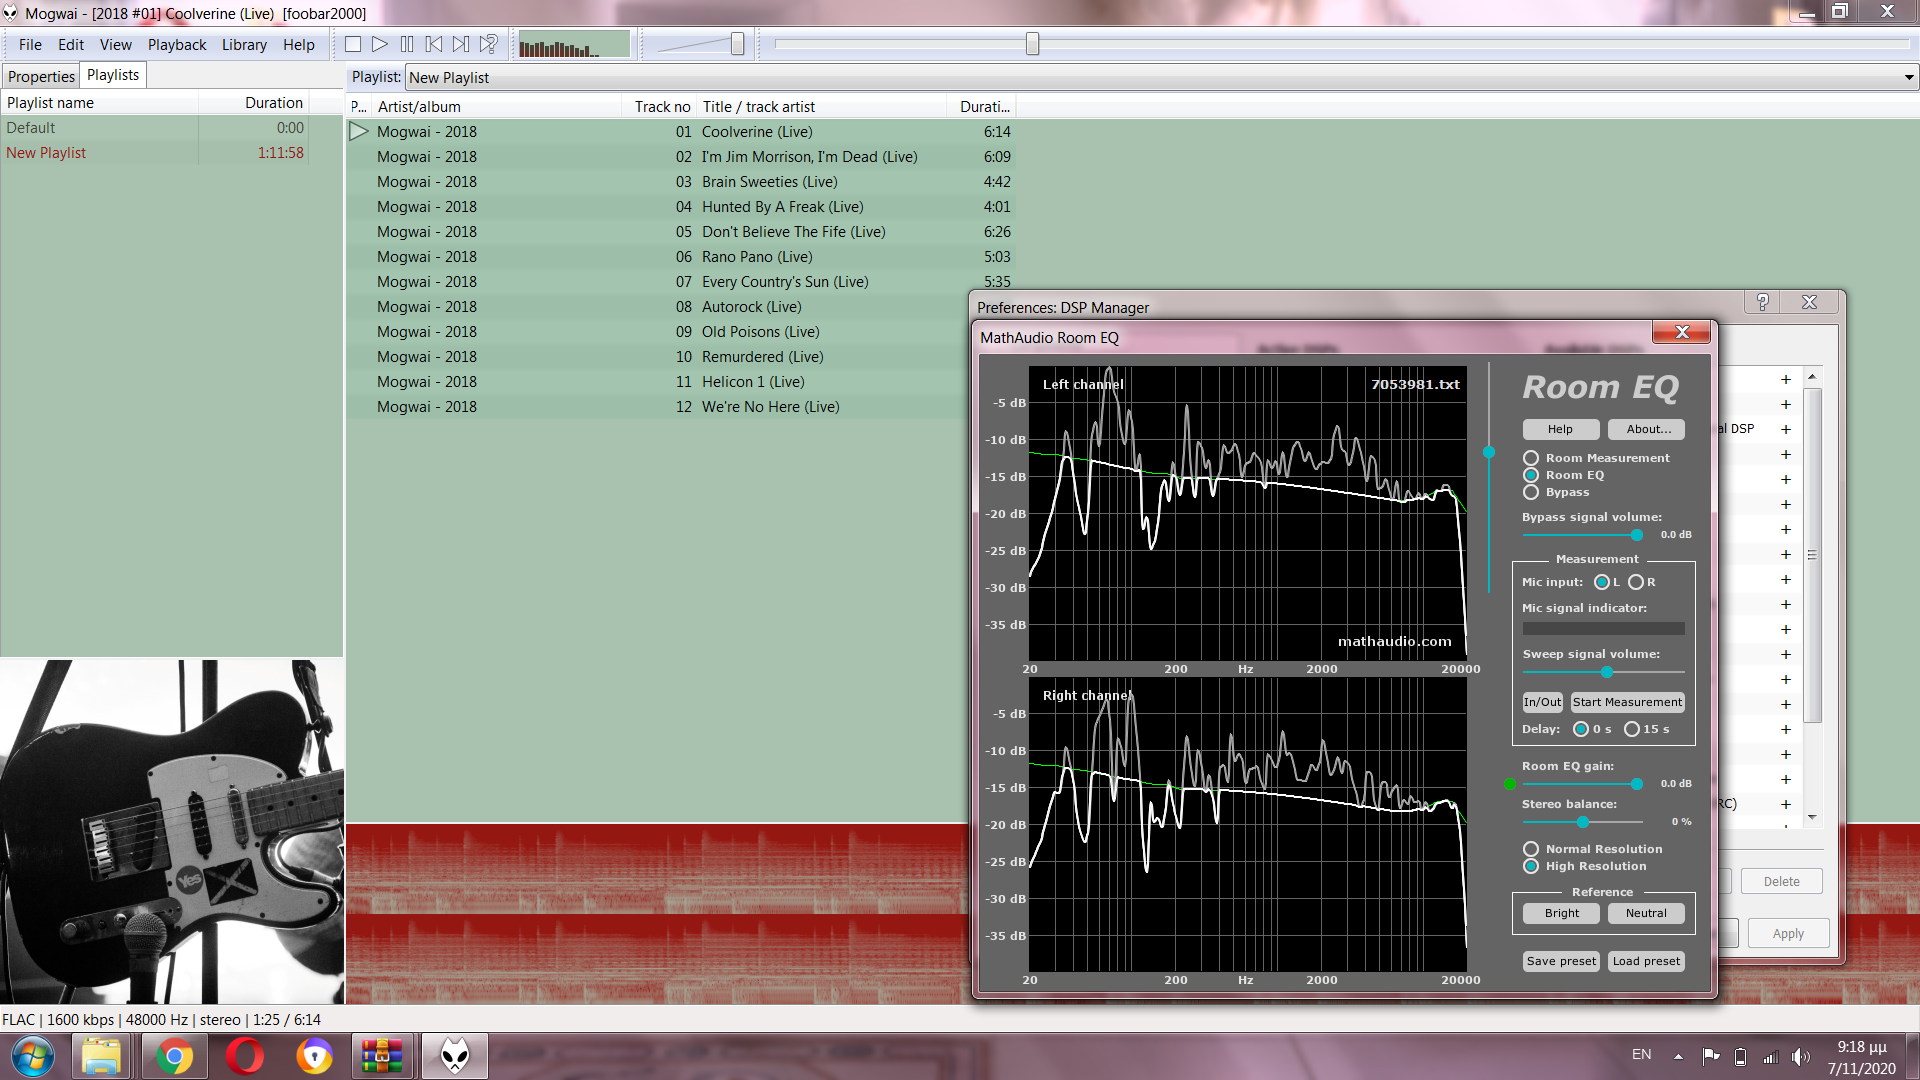
Task: Expand the Playlist dropdown
Action: pos(1908,77)
